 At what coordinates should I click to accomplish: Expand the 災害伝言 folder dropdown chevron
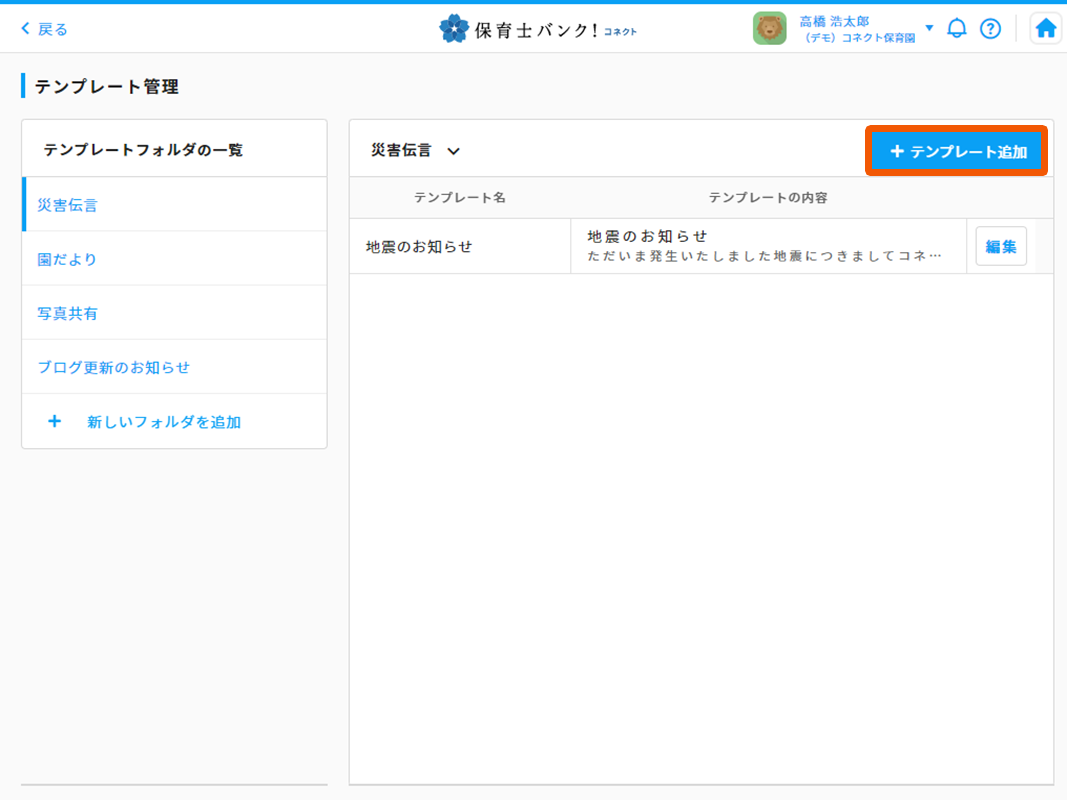click(453, 151)
